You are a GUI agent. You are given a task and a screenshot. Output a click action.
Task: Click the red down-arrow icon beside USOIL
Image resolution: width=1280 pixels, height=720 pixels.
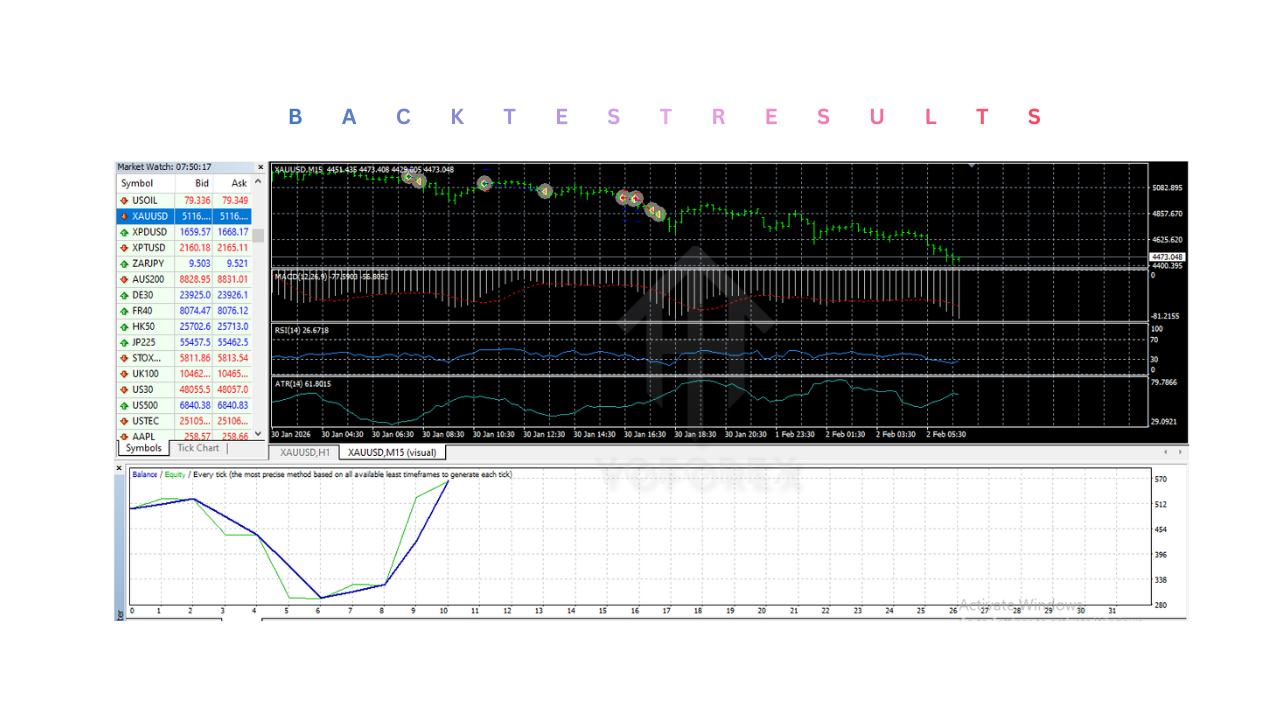(122, 200)
